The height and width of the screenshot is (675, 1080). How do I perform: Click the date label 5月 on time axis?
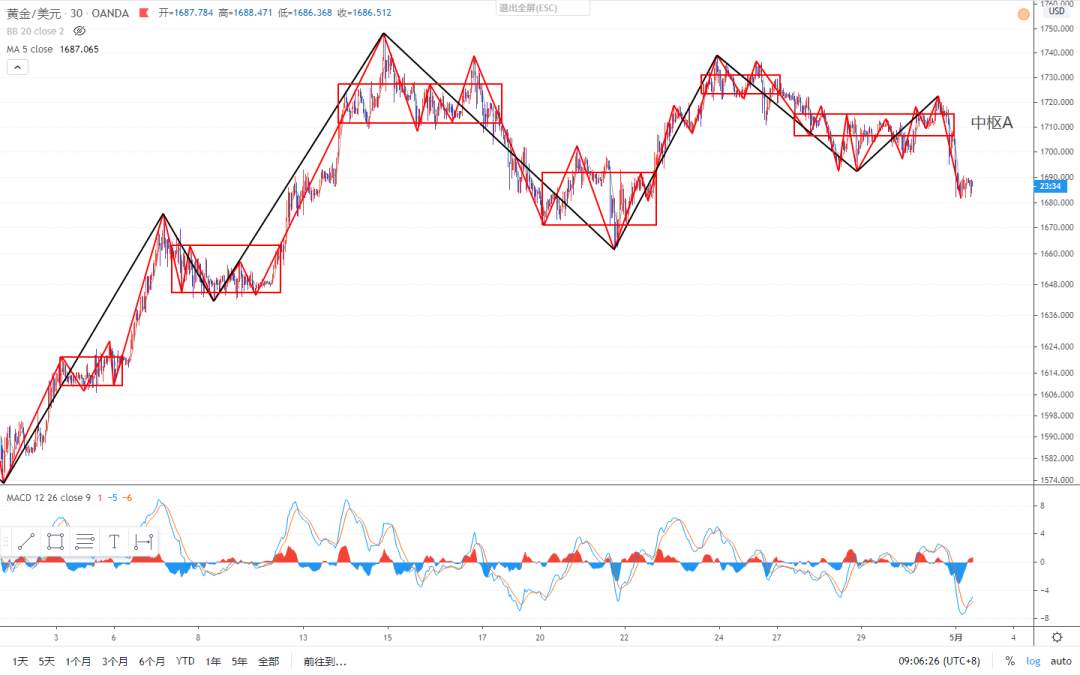[955, 637]
